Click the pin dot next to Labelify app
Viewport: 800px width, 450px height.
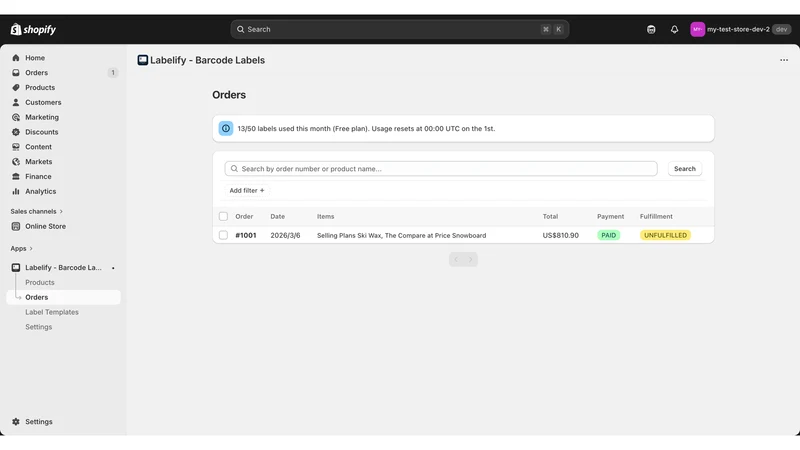[x=113, y=268]
